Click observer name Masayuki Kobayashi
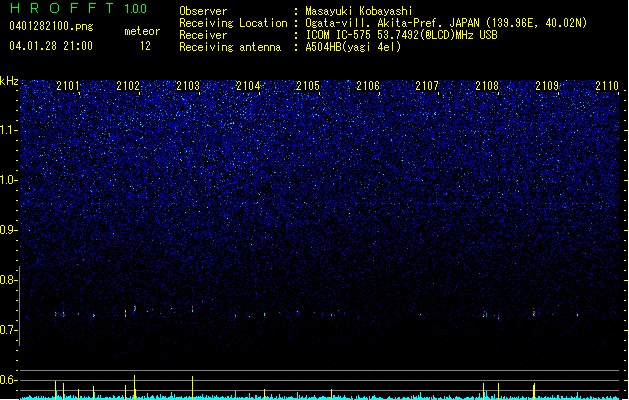This screenshot has height=400, width=629. point(359,11)
